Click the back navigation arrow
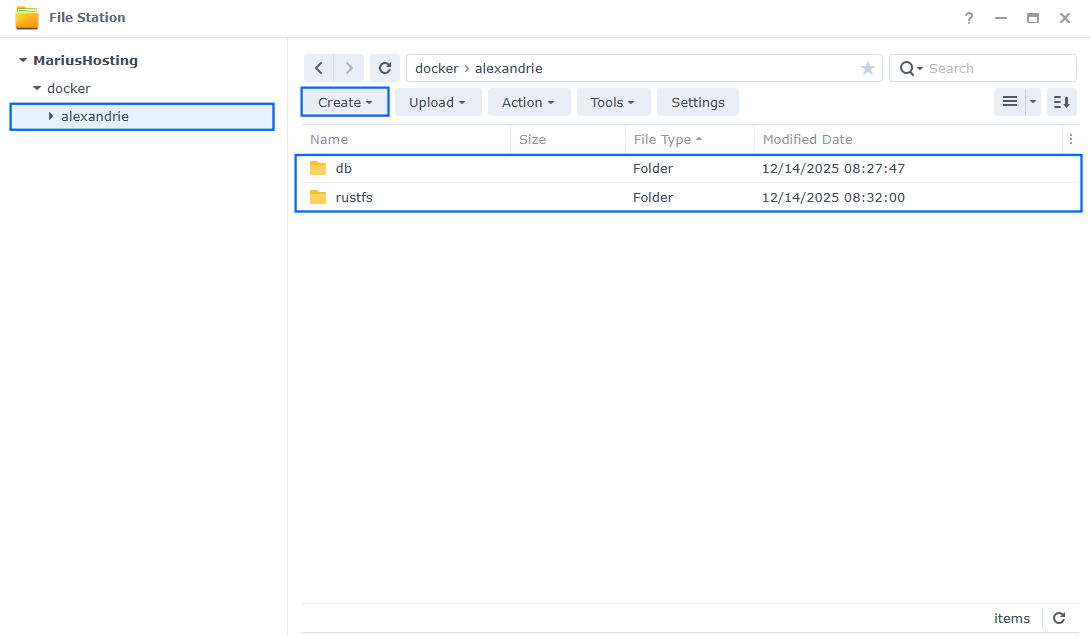Viewport: 1090px width, 636px height. [x=318, y=67]
